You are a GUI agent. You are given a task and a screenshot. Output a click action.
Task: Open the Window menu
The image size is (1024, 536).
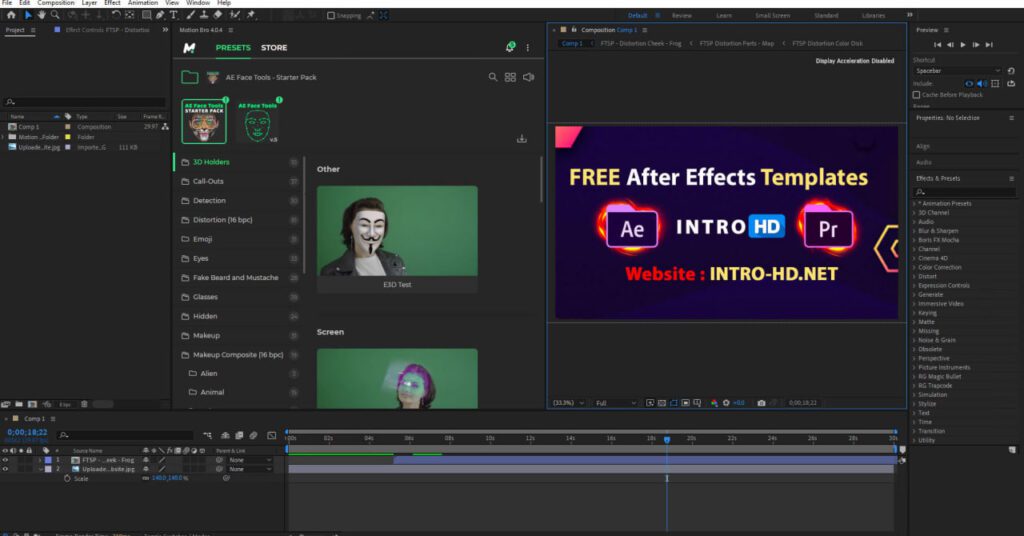198,3
